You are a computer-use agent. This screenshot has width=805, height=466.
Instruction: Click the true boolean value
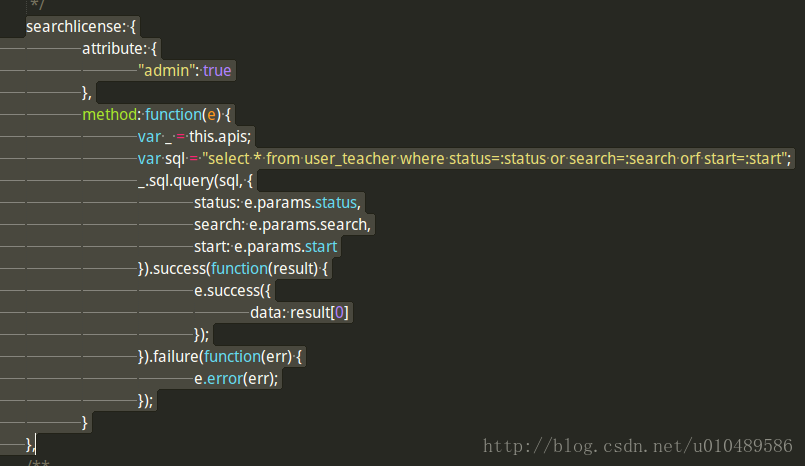point(217,70)
